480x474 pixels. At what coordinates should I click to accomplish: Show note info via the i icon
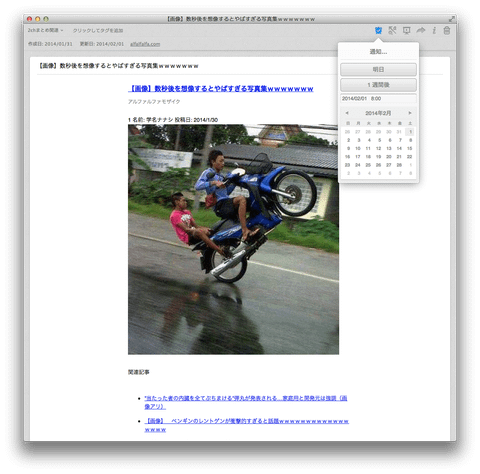pyautogui.click(x=434, y=30)
